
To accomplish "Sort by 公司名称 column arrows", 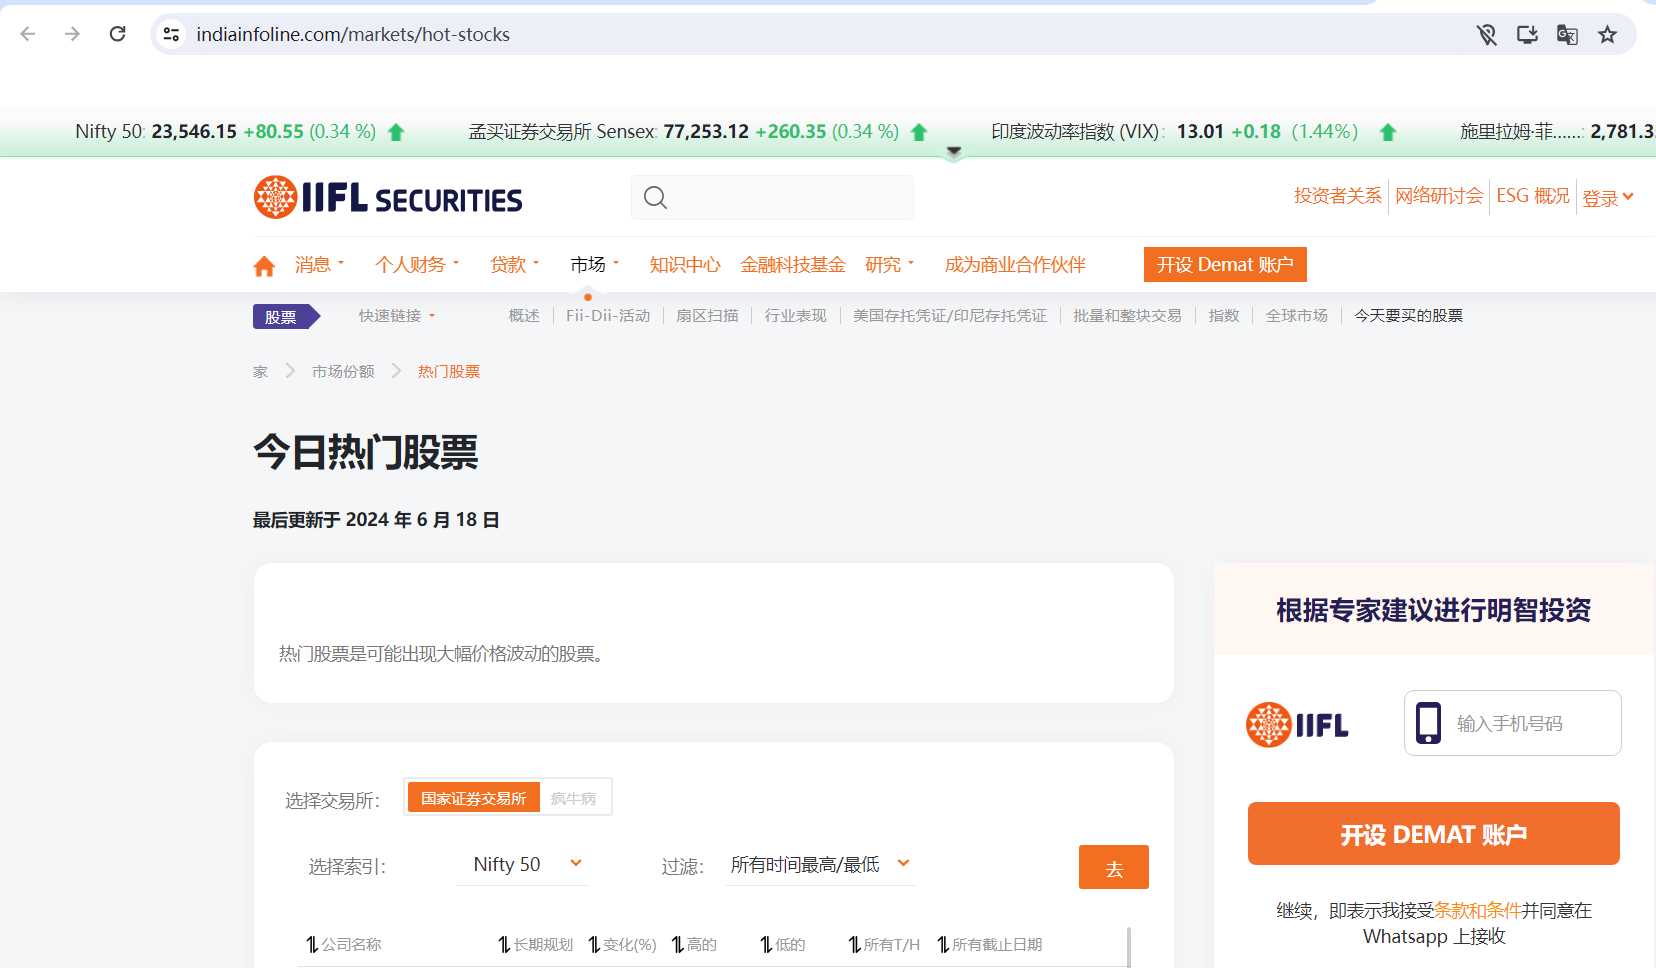I will [312, 944].
